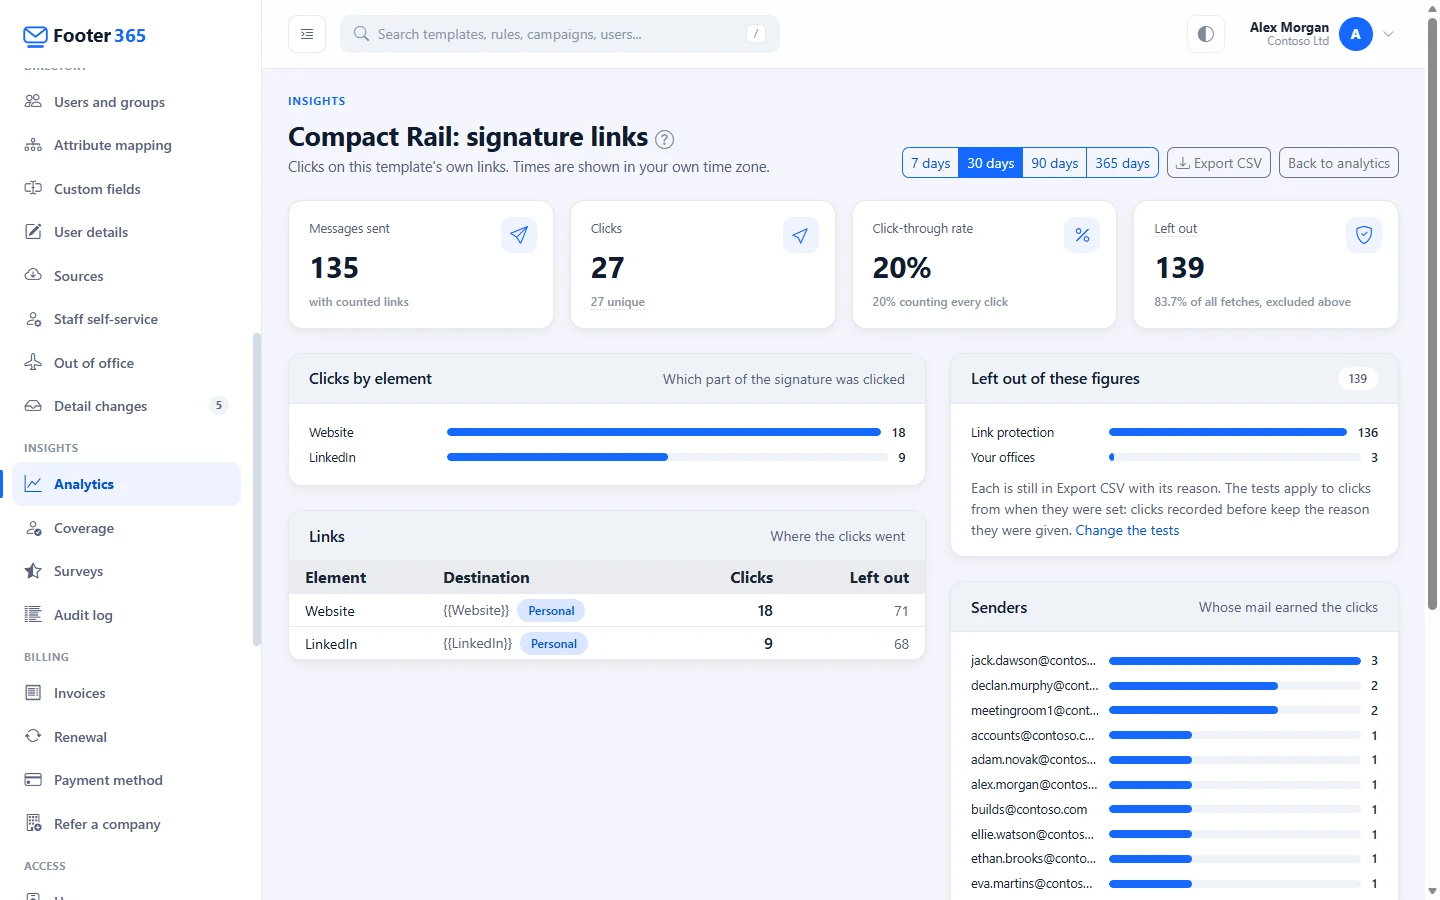The image size is (1440, 900).
Task: Click the Detail changes inbox icon
Action: [33, 406]
